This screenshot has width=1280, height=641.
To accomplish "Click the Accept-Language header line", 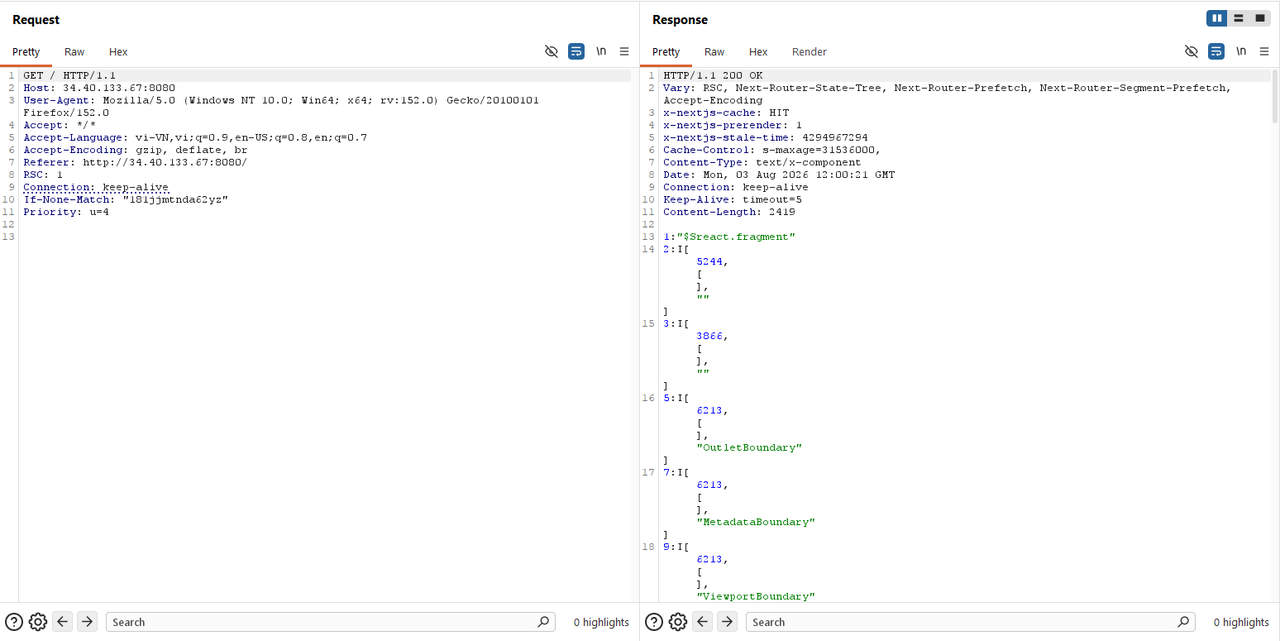I will coord(195,137).
